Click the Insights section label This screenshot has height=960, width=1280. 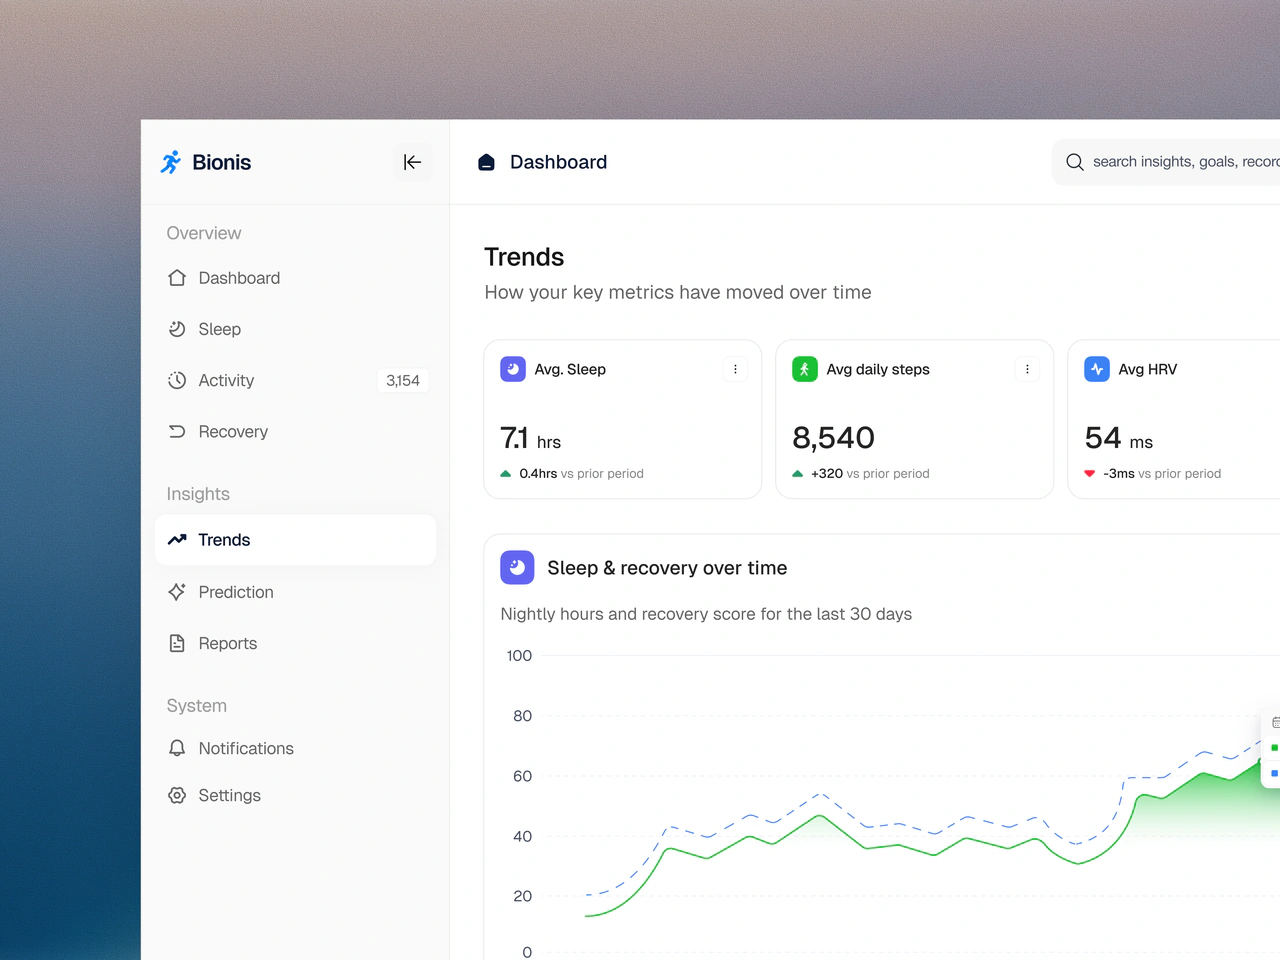[x=198, y=494]
